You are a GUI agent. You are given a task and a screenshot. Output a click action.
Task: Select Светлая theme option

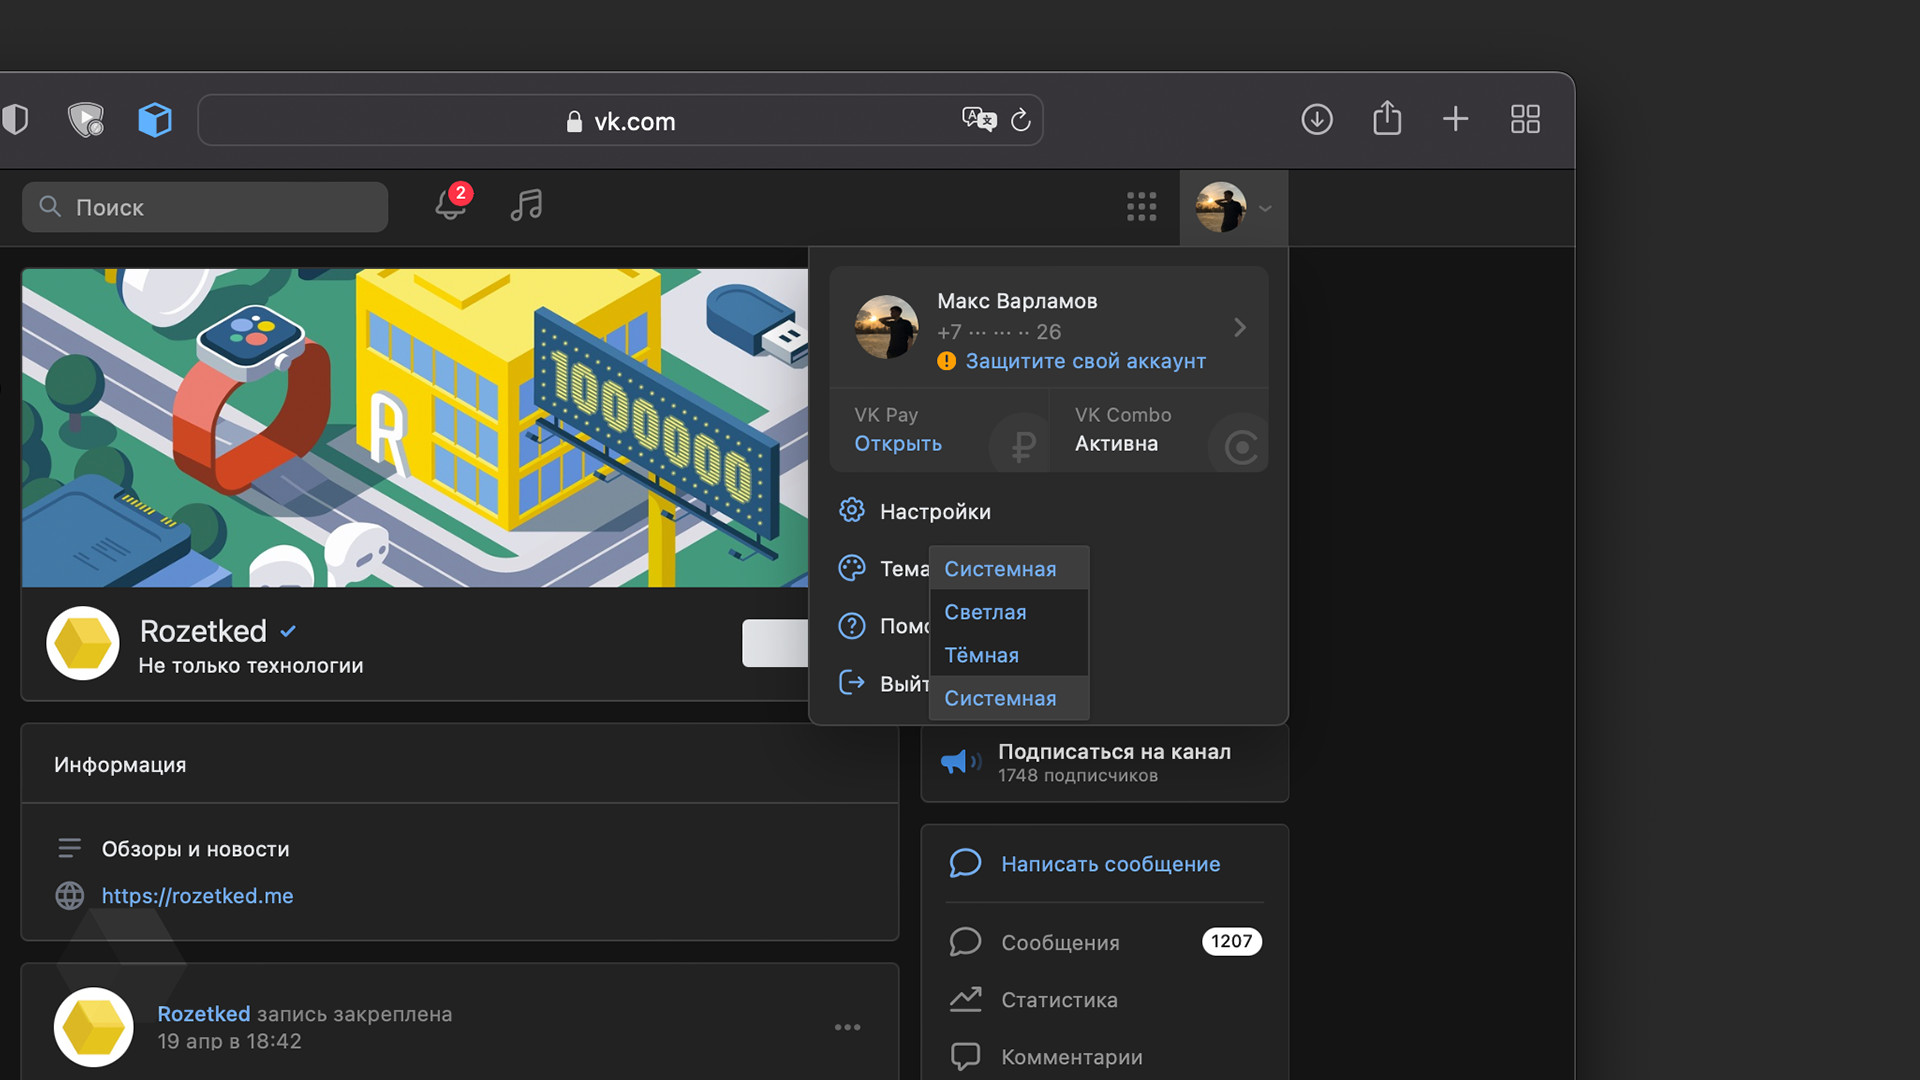coord(1009,612)
